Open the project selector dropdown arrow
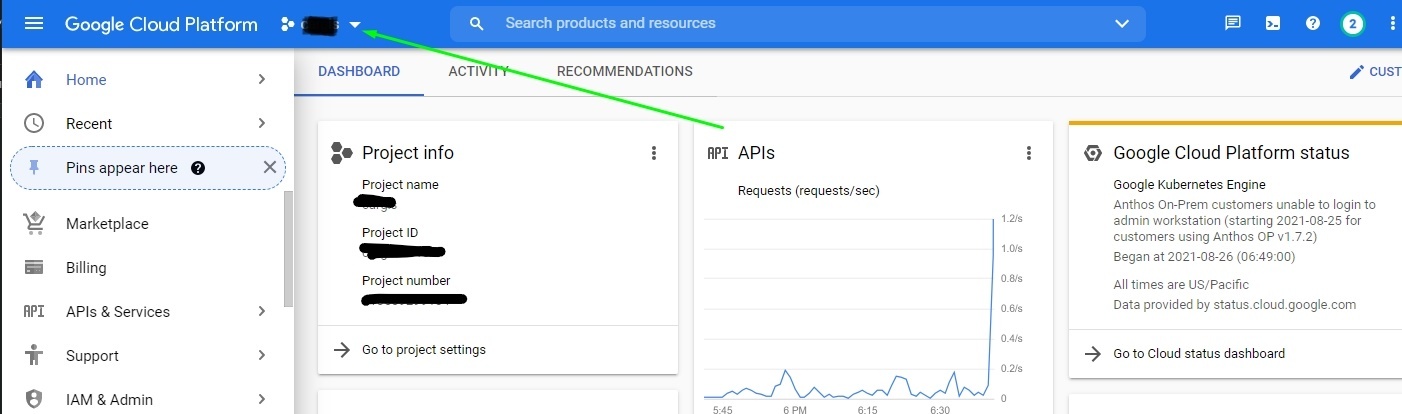Screen dimensions: 1402x414 click(x=354, y=25)
